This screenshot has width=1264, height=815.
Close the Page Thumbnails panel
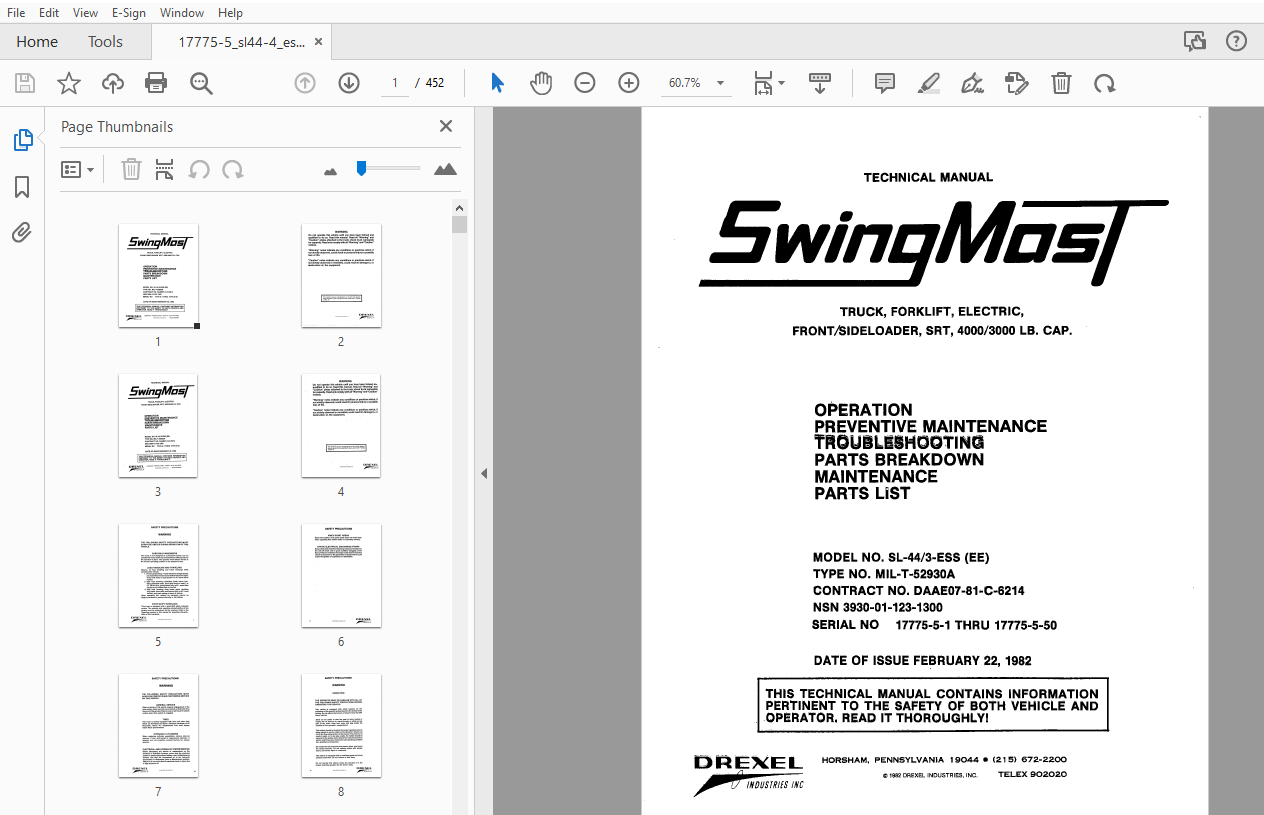click(x=446, y=126)
